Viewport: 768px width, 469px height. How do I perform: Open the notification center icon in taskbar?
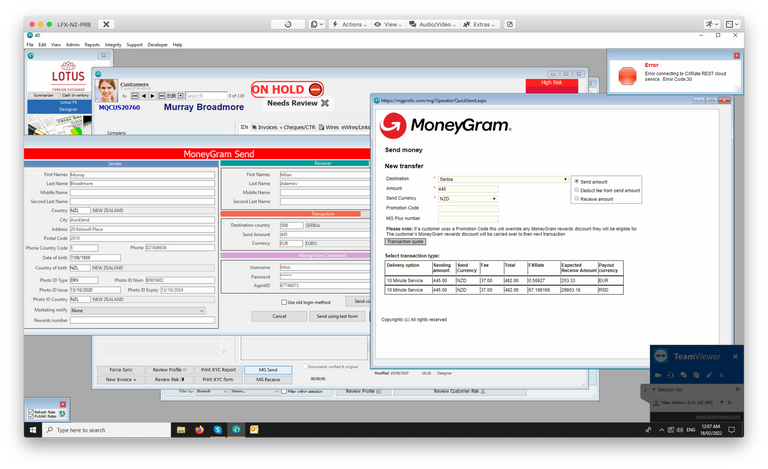pyautogui.click(x=732, y=430)
